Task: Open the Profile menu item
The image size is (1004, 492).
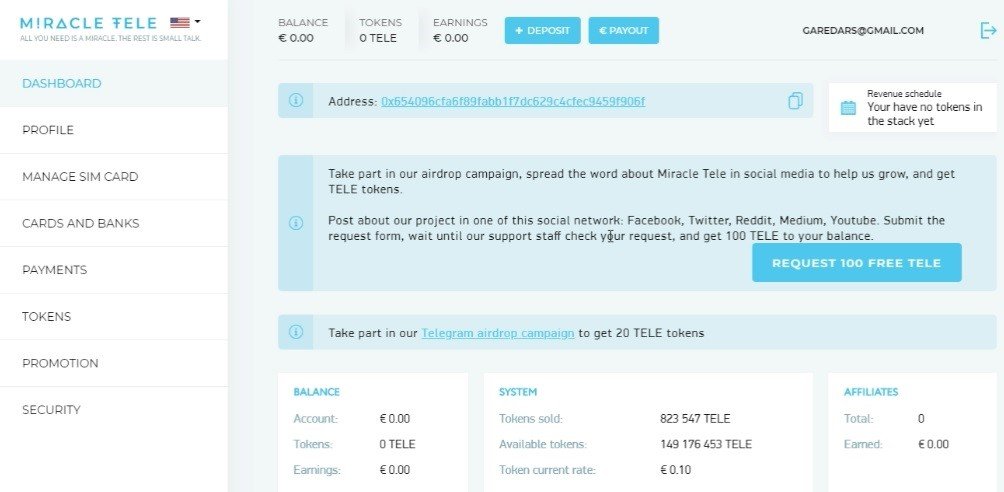Action: pos(113,130)
